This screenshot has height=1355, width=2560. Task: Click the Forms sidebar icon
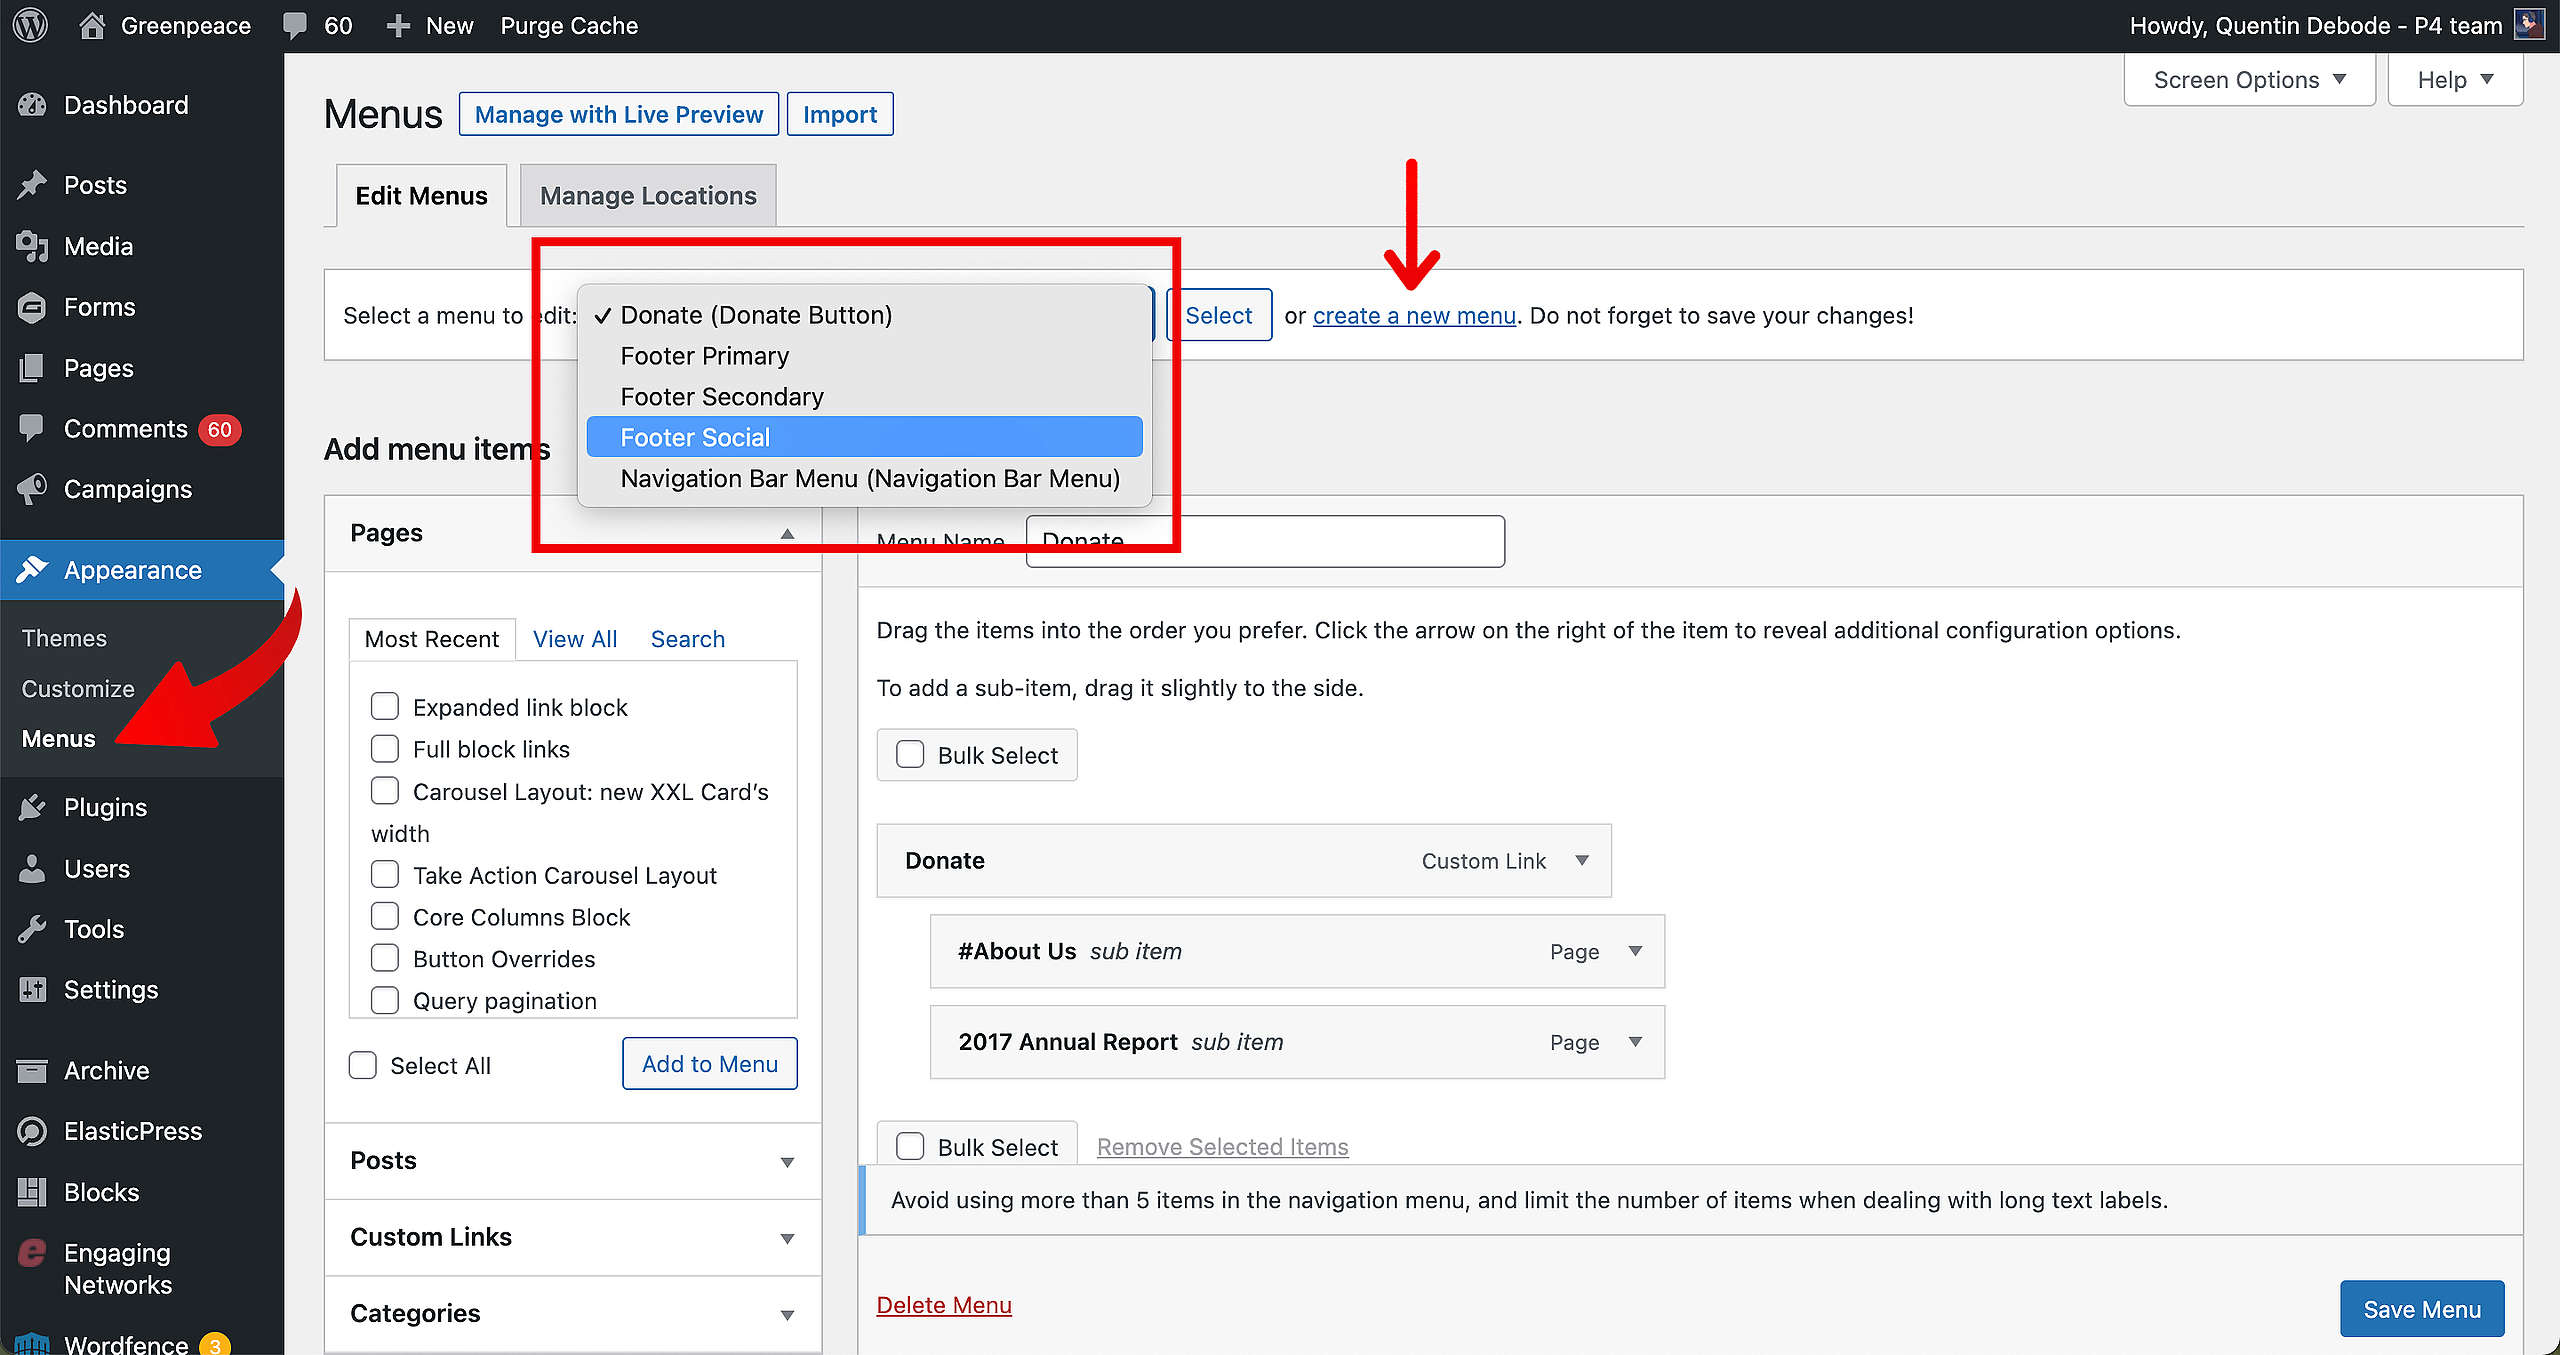pyautogui.click(x=32, y=307)
